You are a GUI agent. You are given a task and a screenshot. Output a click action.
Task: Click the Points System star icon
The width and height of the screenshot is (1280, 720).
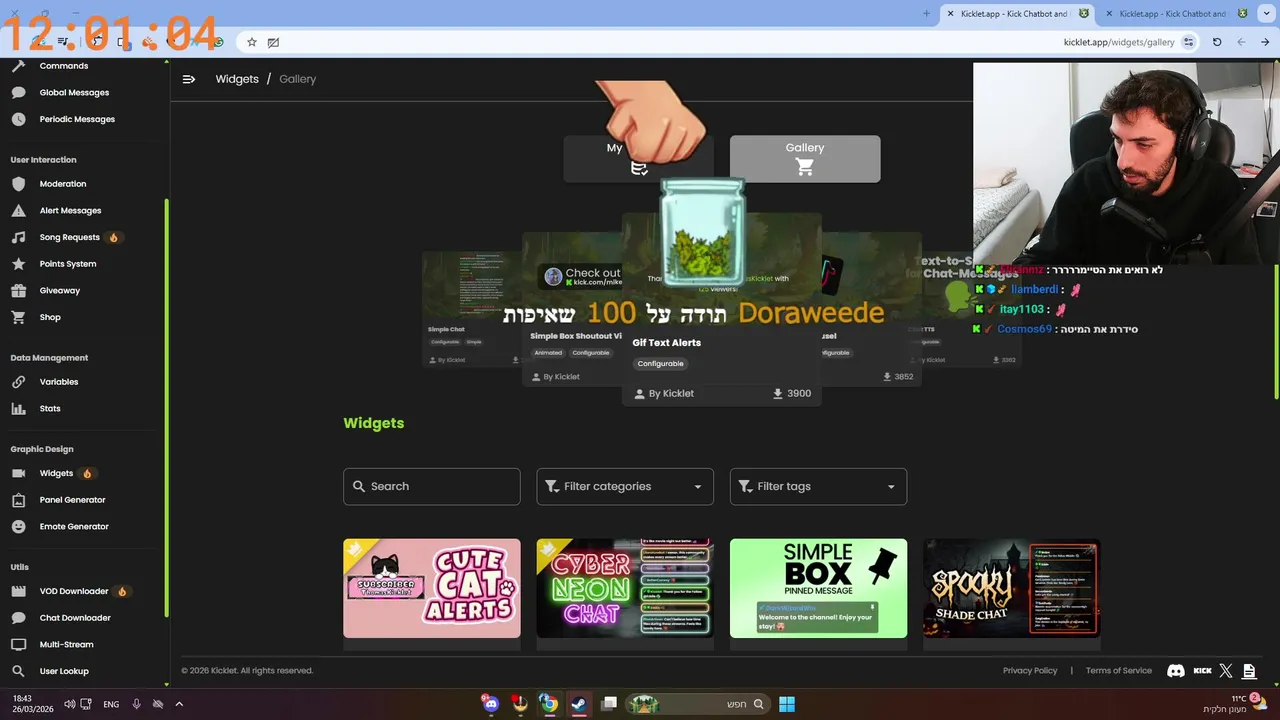[18, 264]
